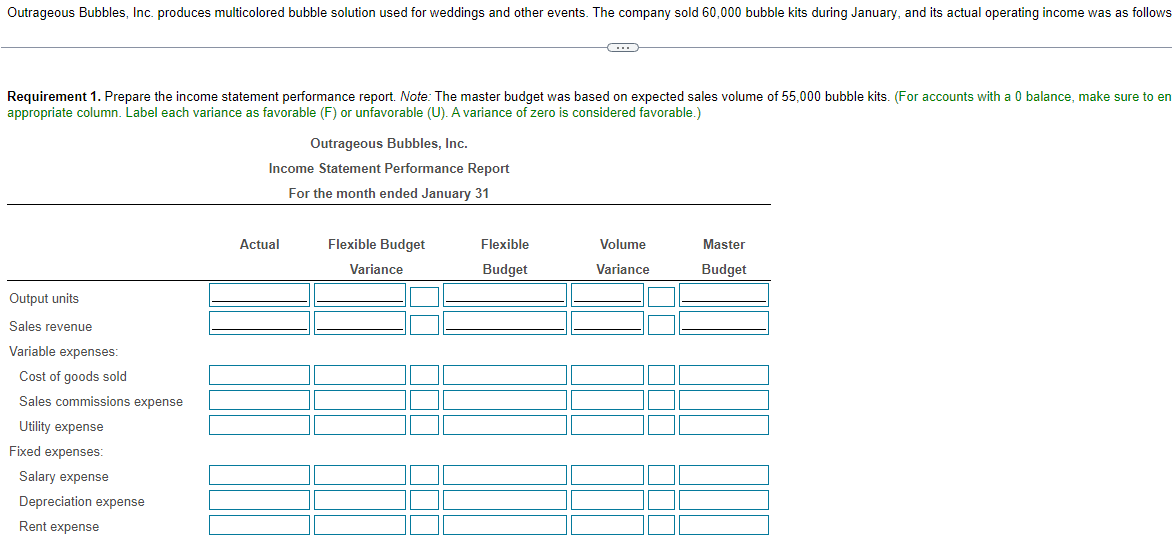This screenshot has width=1172, height=545.
Task: Click Depreciation expense Flexible Budget field
Action: [x=505, y=500]
